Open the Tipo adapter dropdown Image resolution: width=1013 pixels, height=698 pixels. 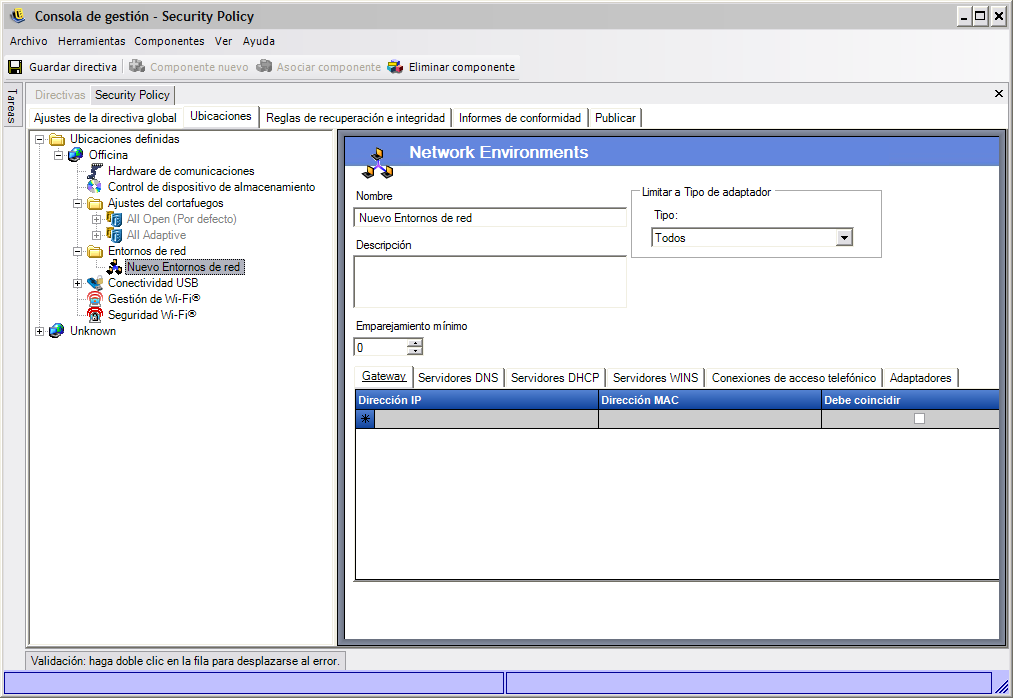[x=844, y=238]
